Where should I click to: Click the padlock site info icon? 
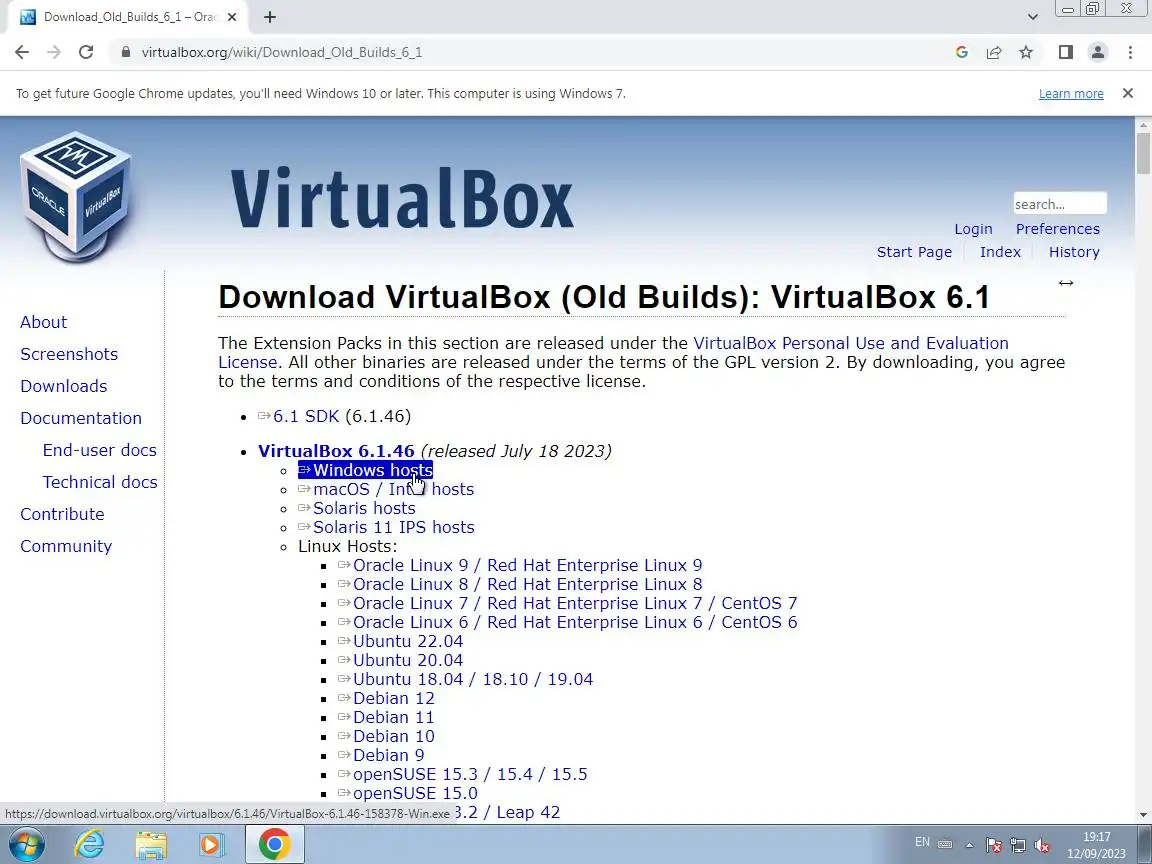click(x=126, y=52)
